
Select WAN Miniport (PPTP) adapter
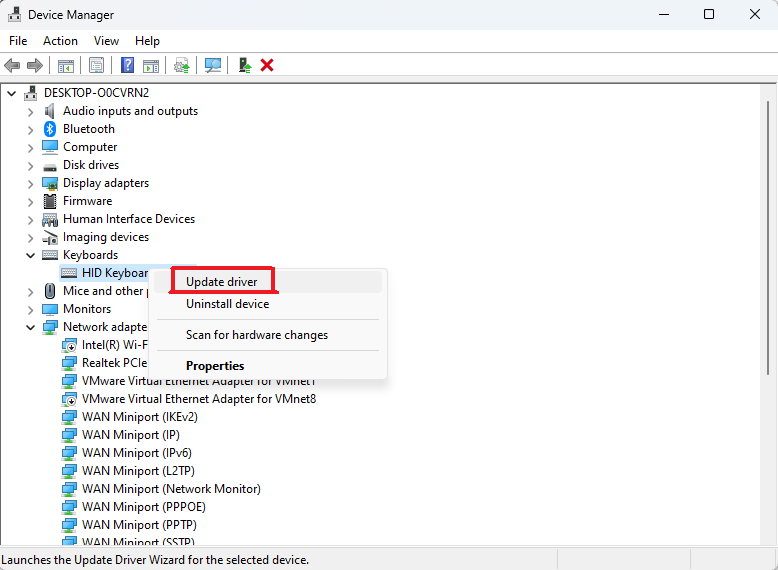(x=139, y=525)
